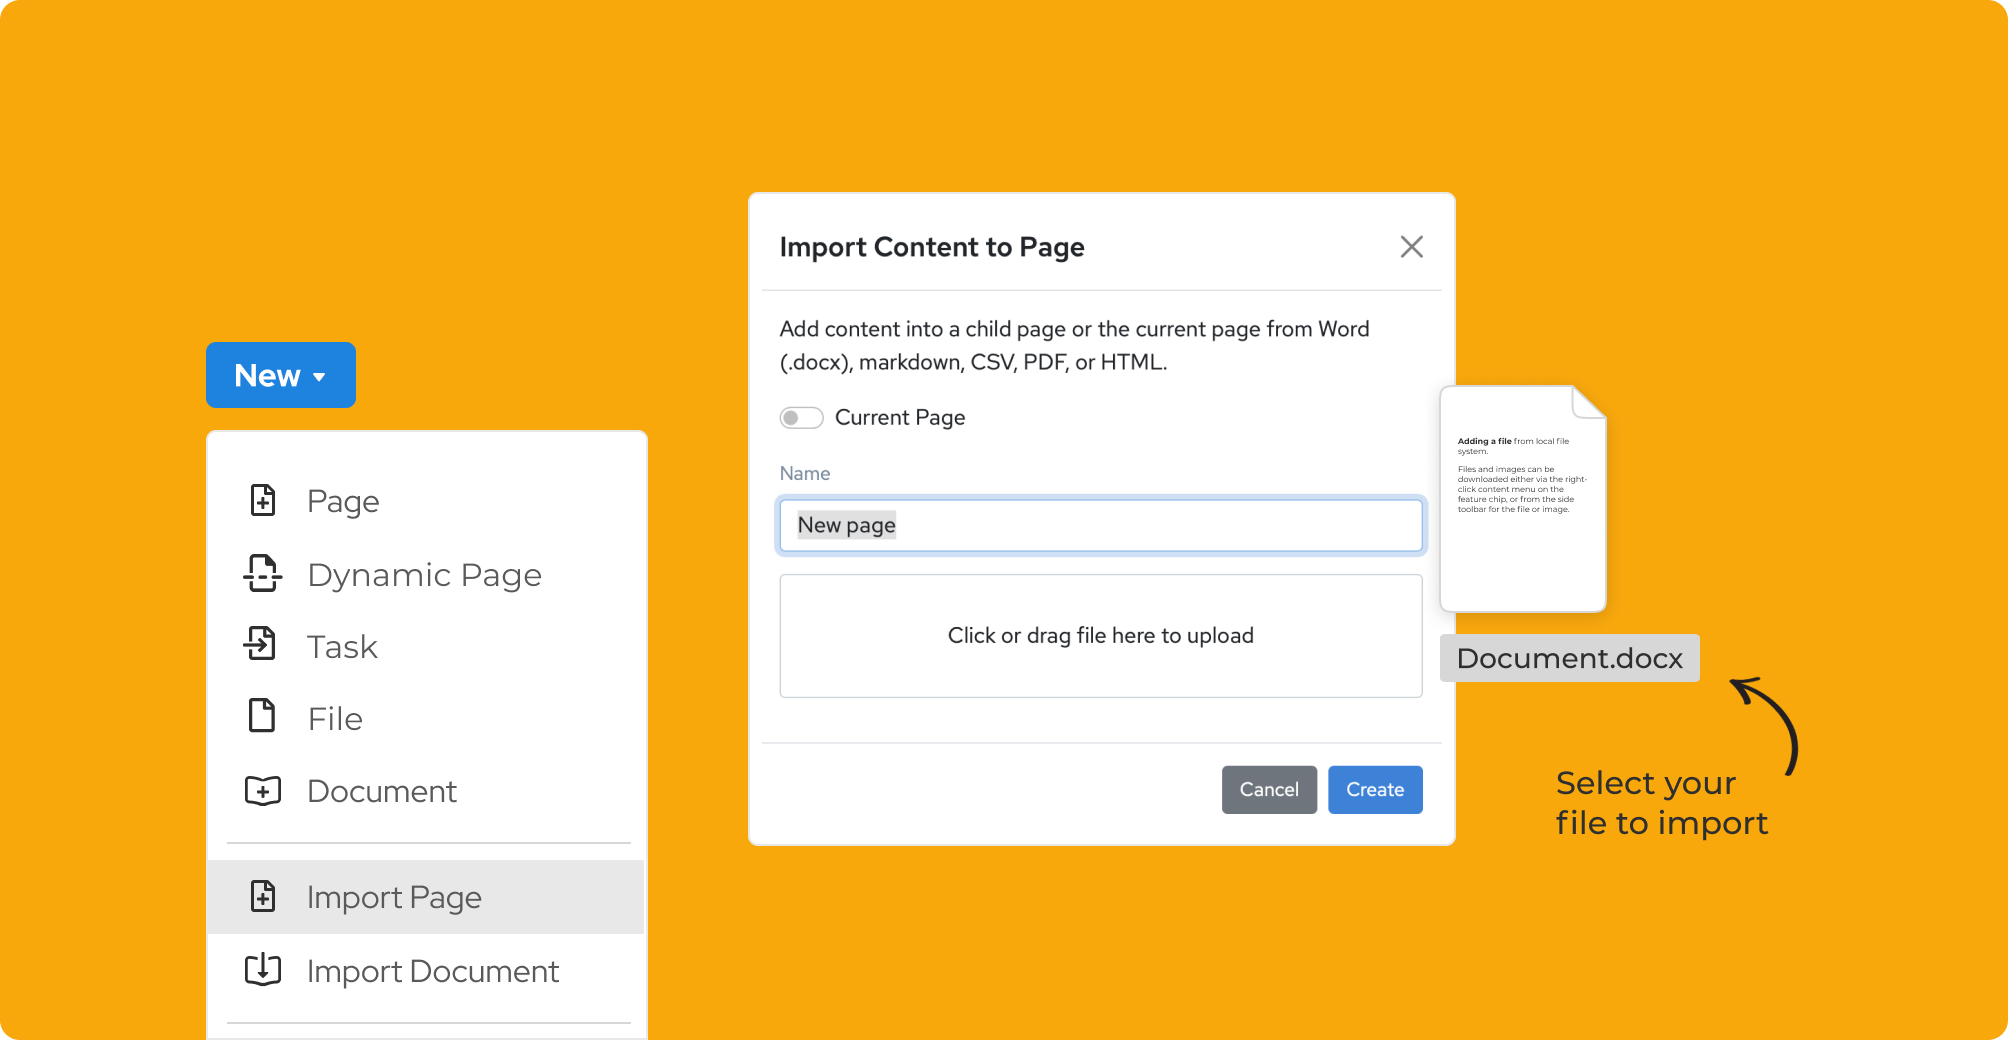Toggle the Current Page switch
The height and width of the screenshot is (1040, 2008).
point(801,418)
